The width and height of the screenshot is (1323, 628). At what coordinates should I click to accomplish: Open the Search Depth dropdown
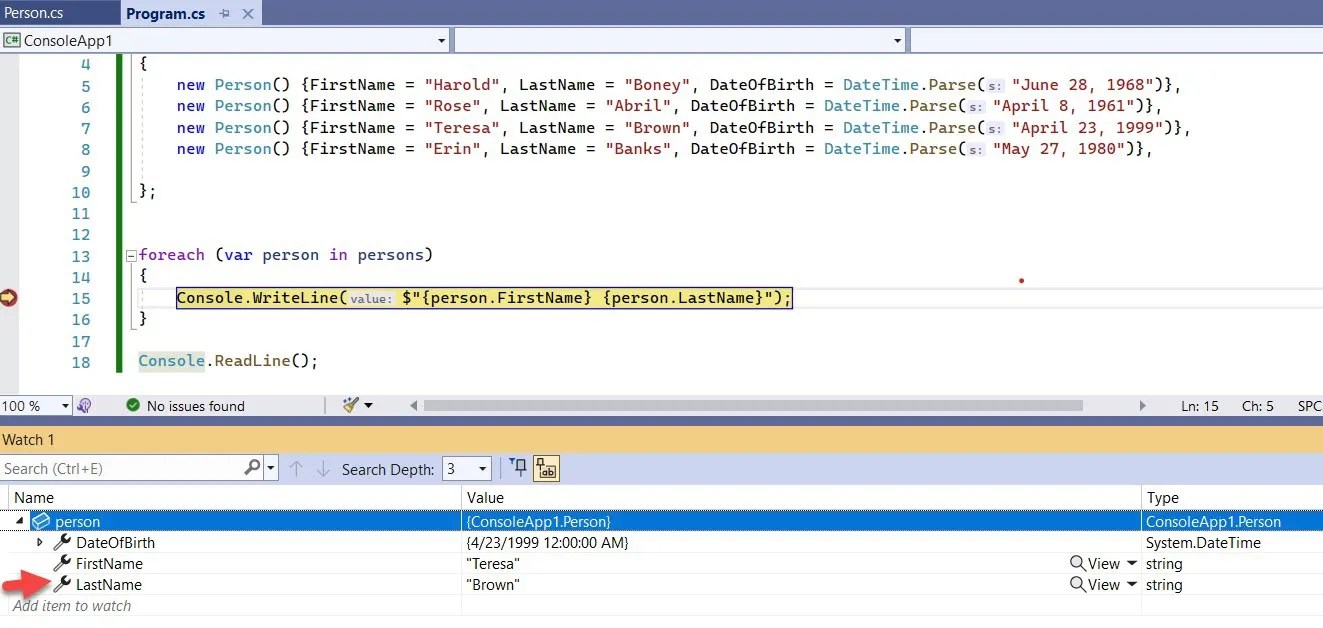tap(481, 468)
